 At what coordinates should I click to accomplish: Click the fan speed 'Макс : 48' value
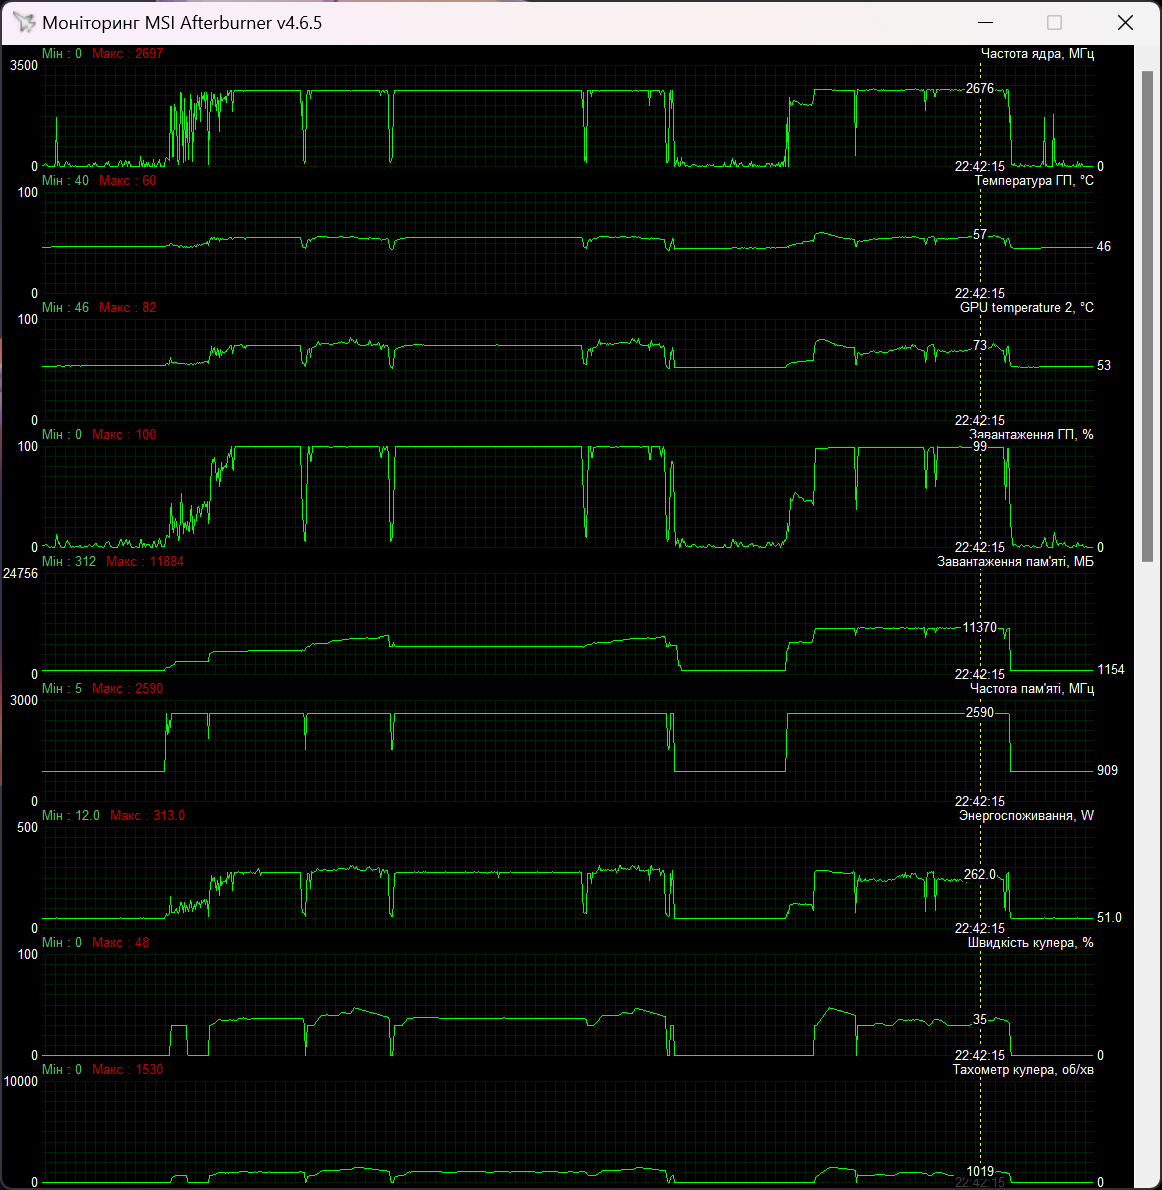121,943
